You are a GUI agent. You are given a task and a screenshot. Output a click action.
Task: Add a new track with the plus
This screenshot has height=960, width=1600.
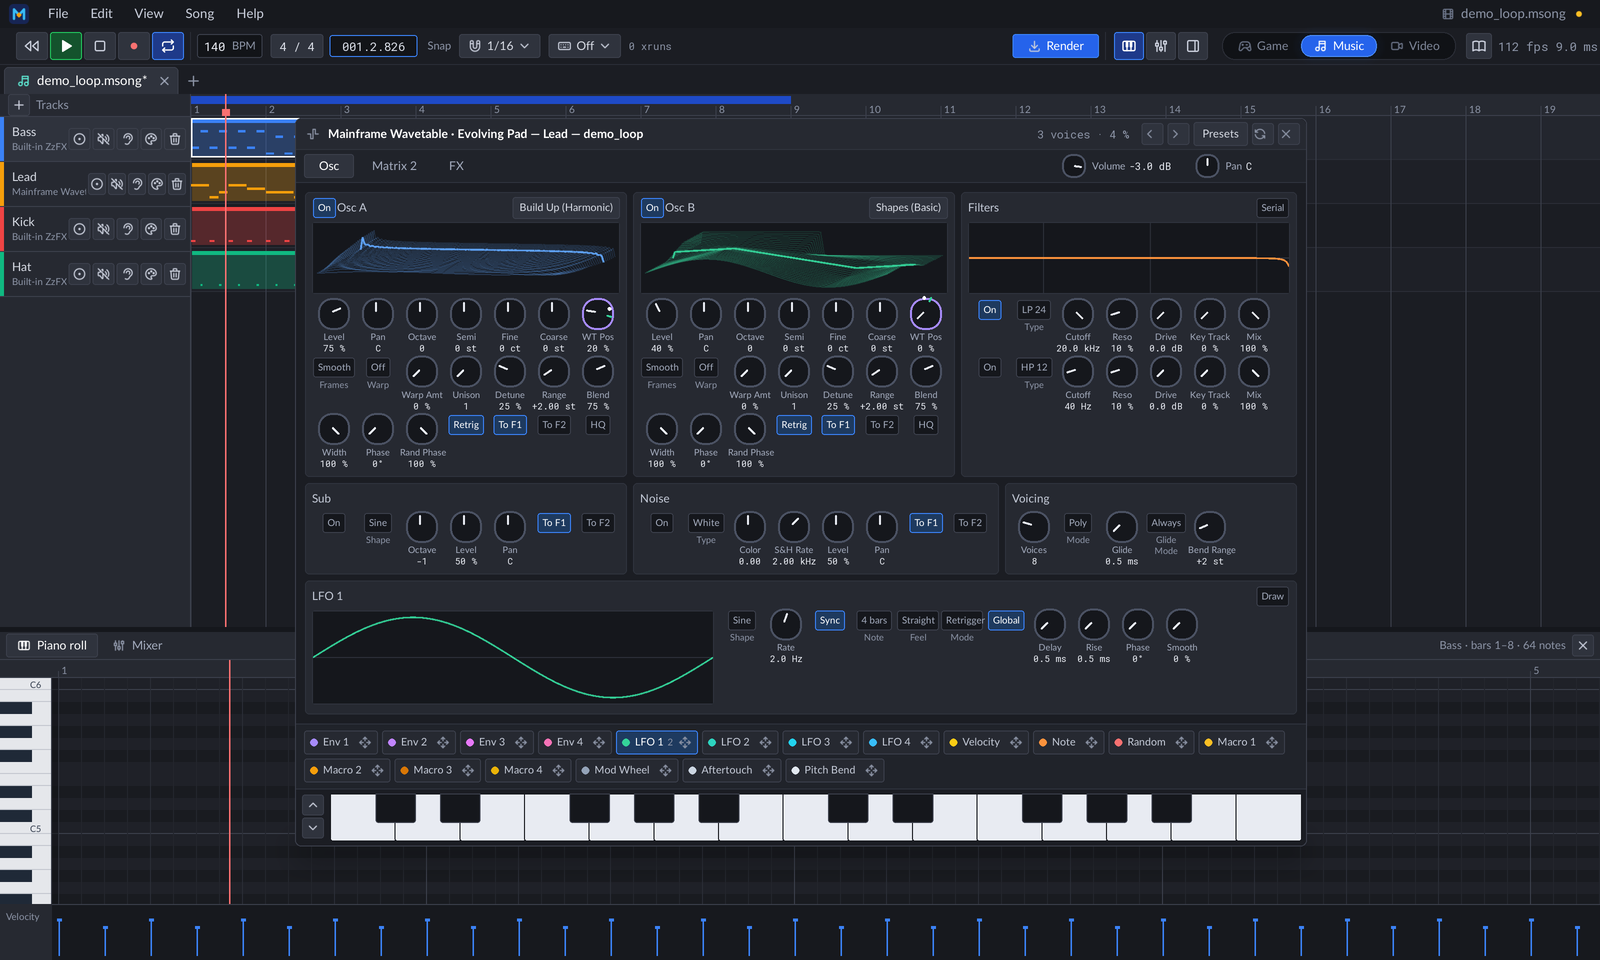[19, 105]
